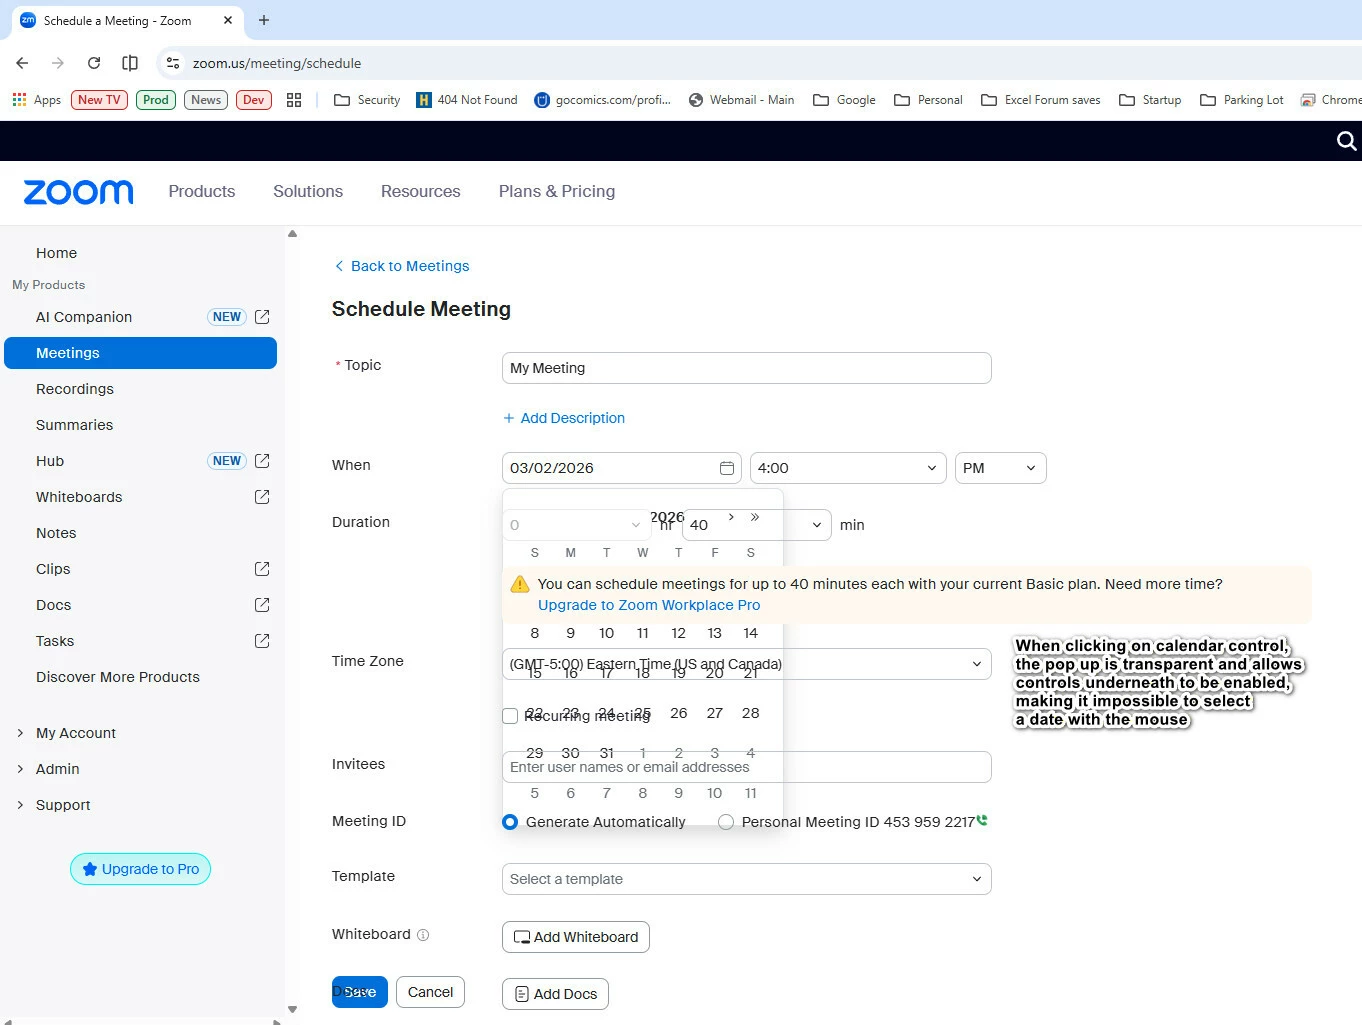Open the 404 Not Found bookmark

tap(467, 100)
